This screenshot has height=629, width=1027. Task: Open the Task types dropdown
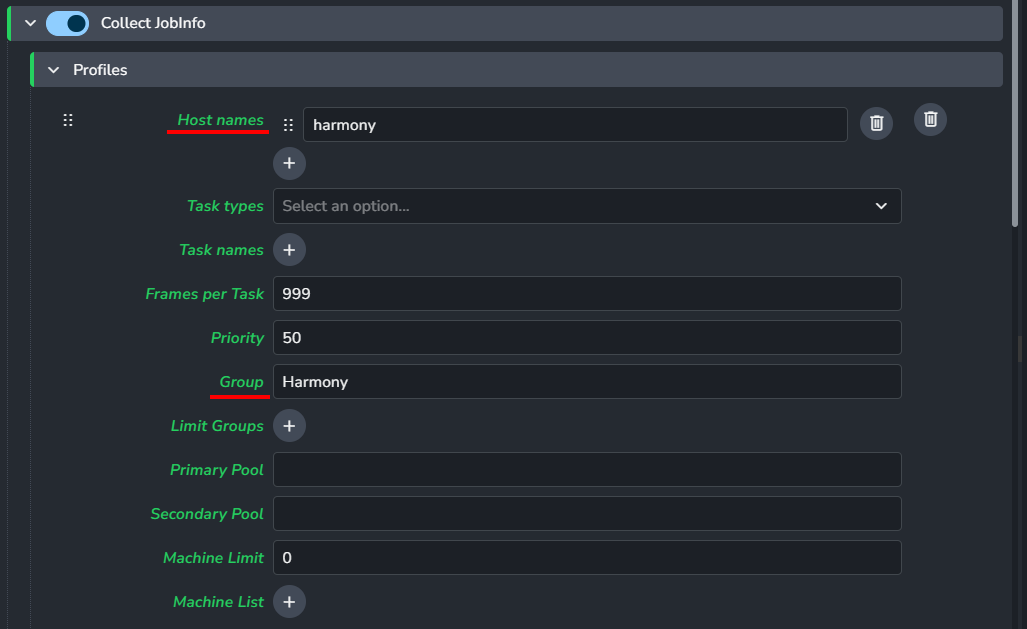587,206
